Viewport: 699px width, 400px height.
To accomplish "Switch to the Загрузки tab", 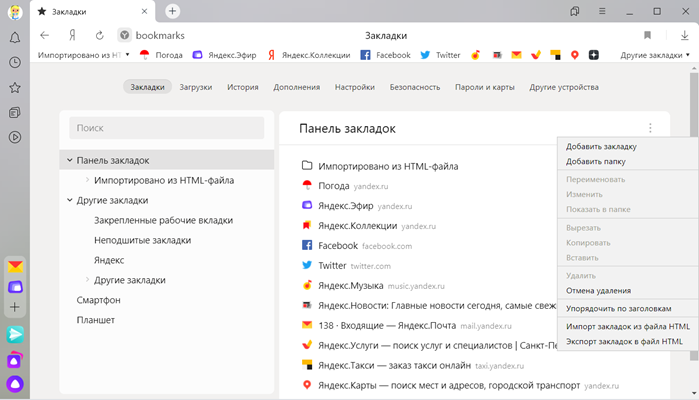I will point(196,87).
